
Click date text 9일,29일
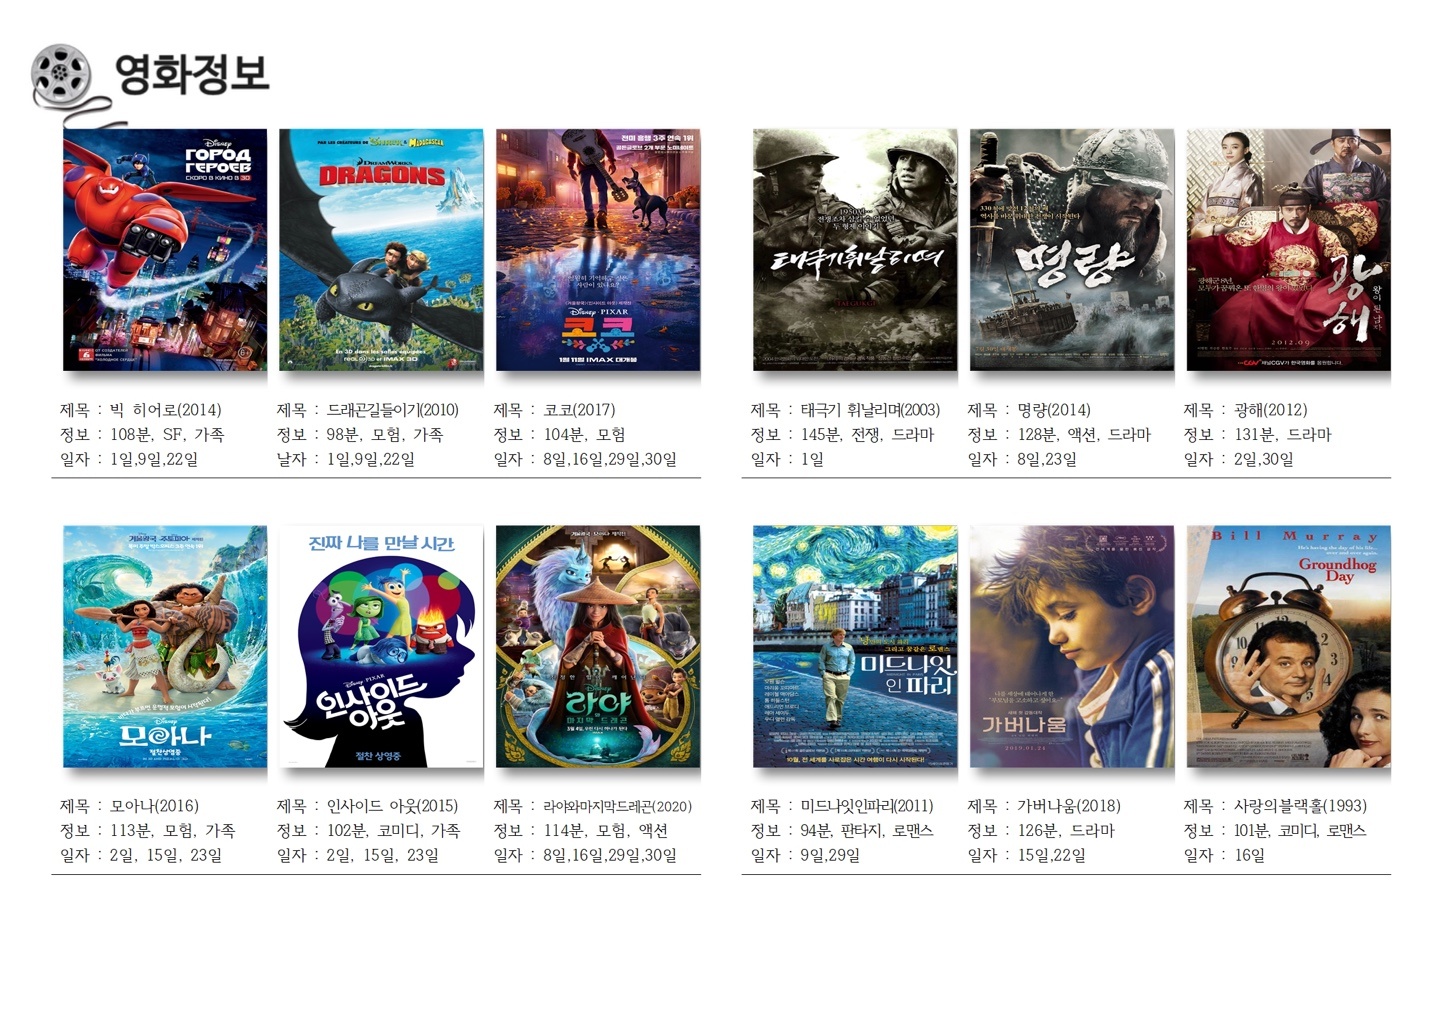(830, 856)
